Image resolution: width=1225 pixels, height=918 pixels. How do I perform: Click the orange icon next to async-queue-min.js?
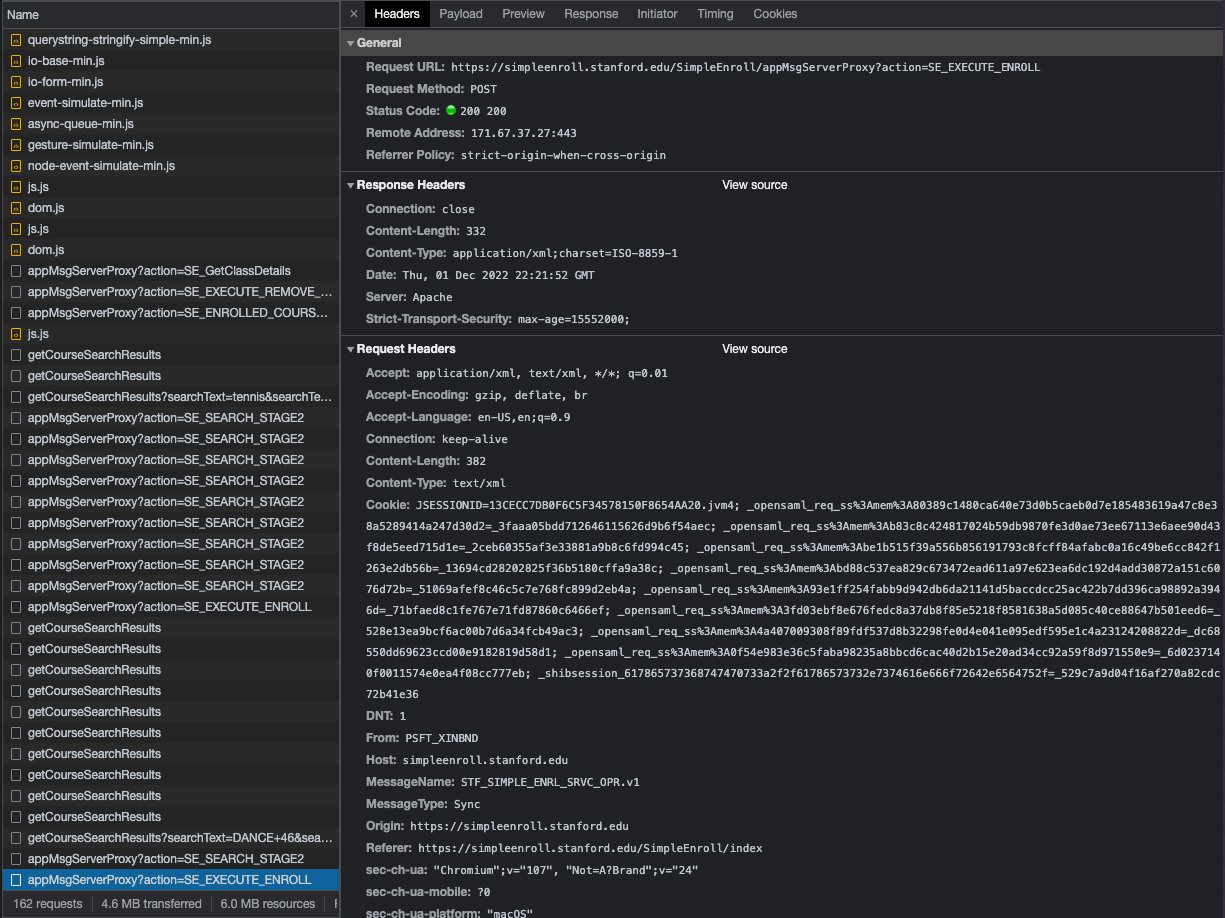click(x=15, y=124)
